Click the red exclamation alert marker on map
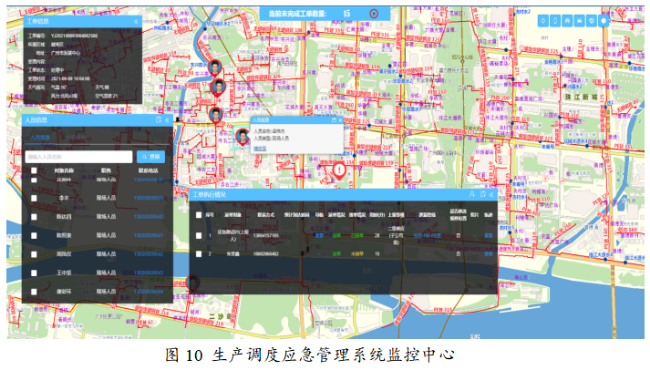 click(339, 171)
